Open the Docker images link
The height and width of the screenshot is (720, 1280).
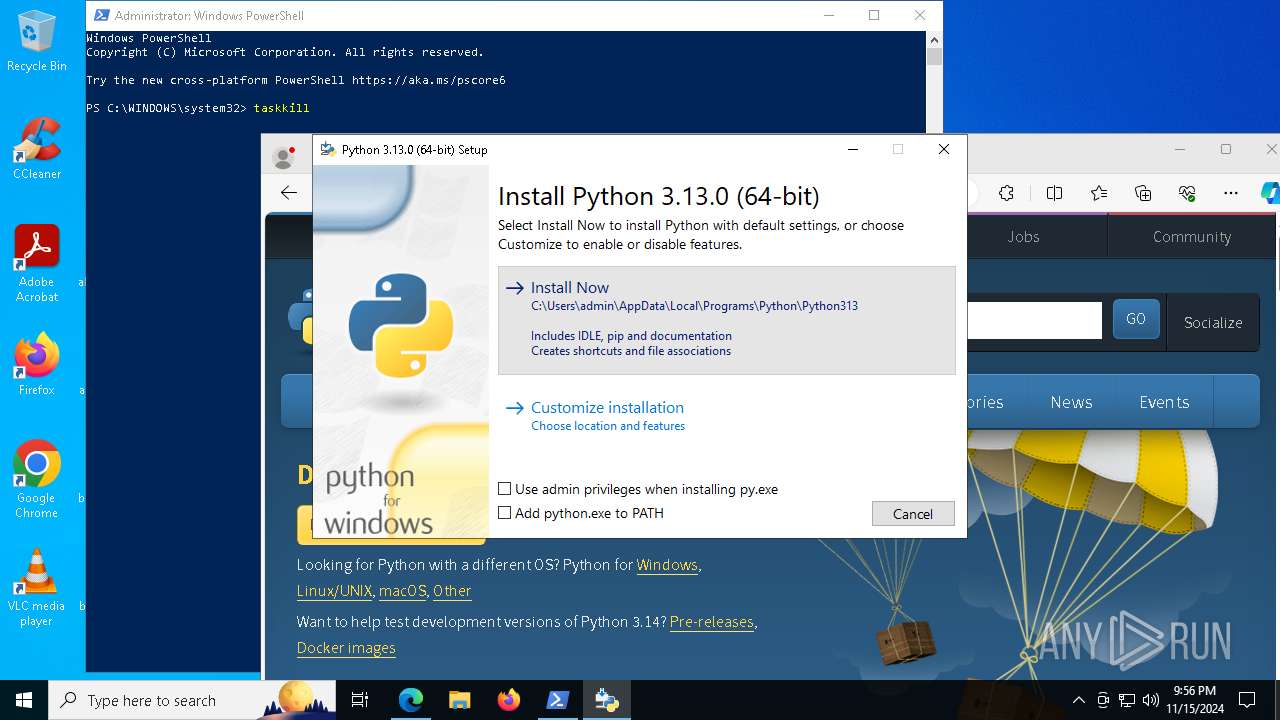coord(346,648)
